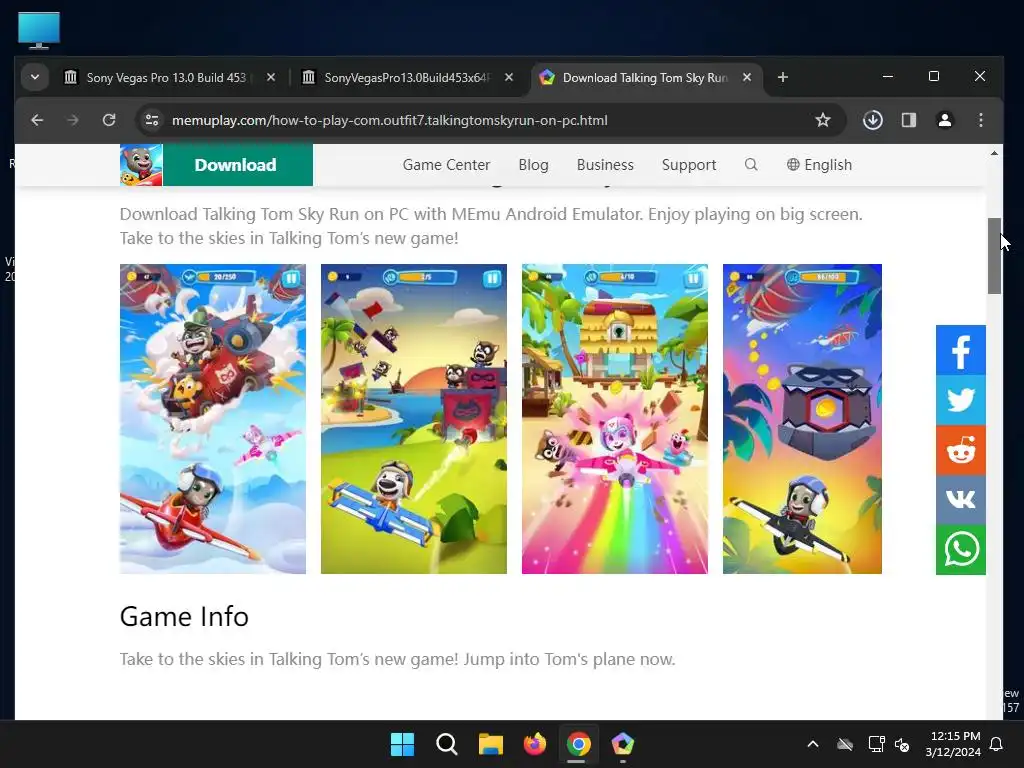Close the Sony Vegas Pro 13.0 Build tab
The height and width of the screenshot is (768, 1024).
click(x=271, y=77)
